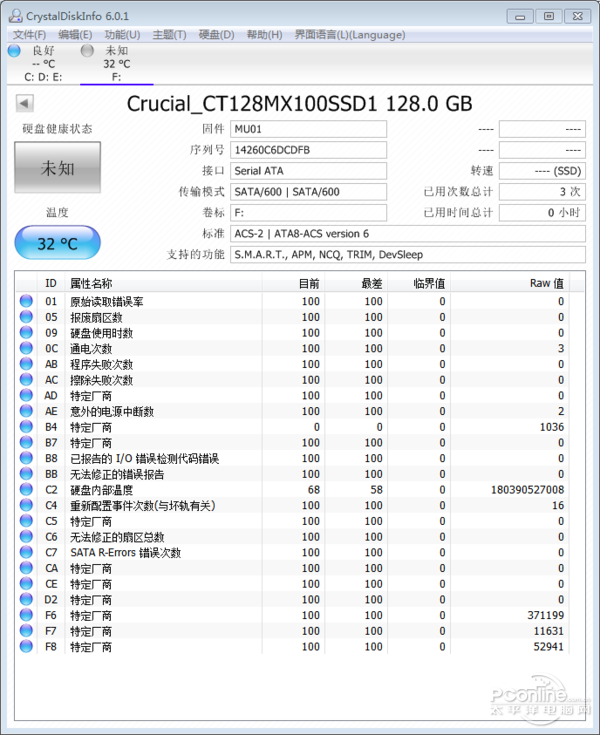Click the 临界值 column header
This screenshot has height=735, width=600.
click(x=419, y=283)
